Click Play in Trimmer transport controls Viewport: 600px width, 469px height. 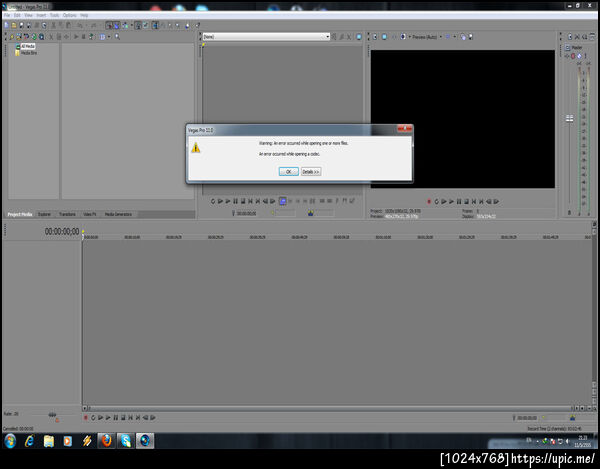click(228, 201)
